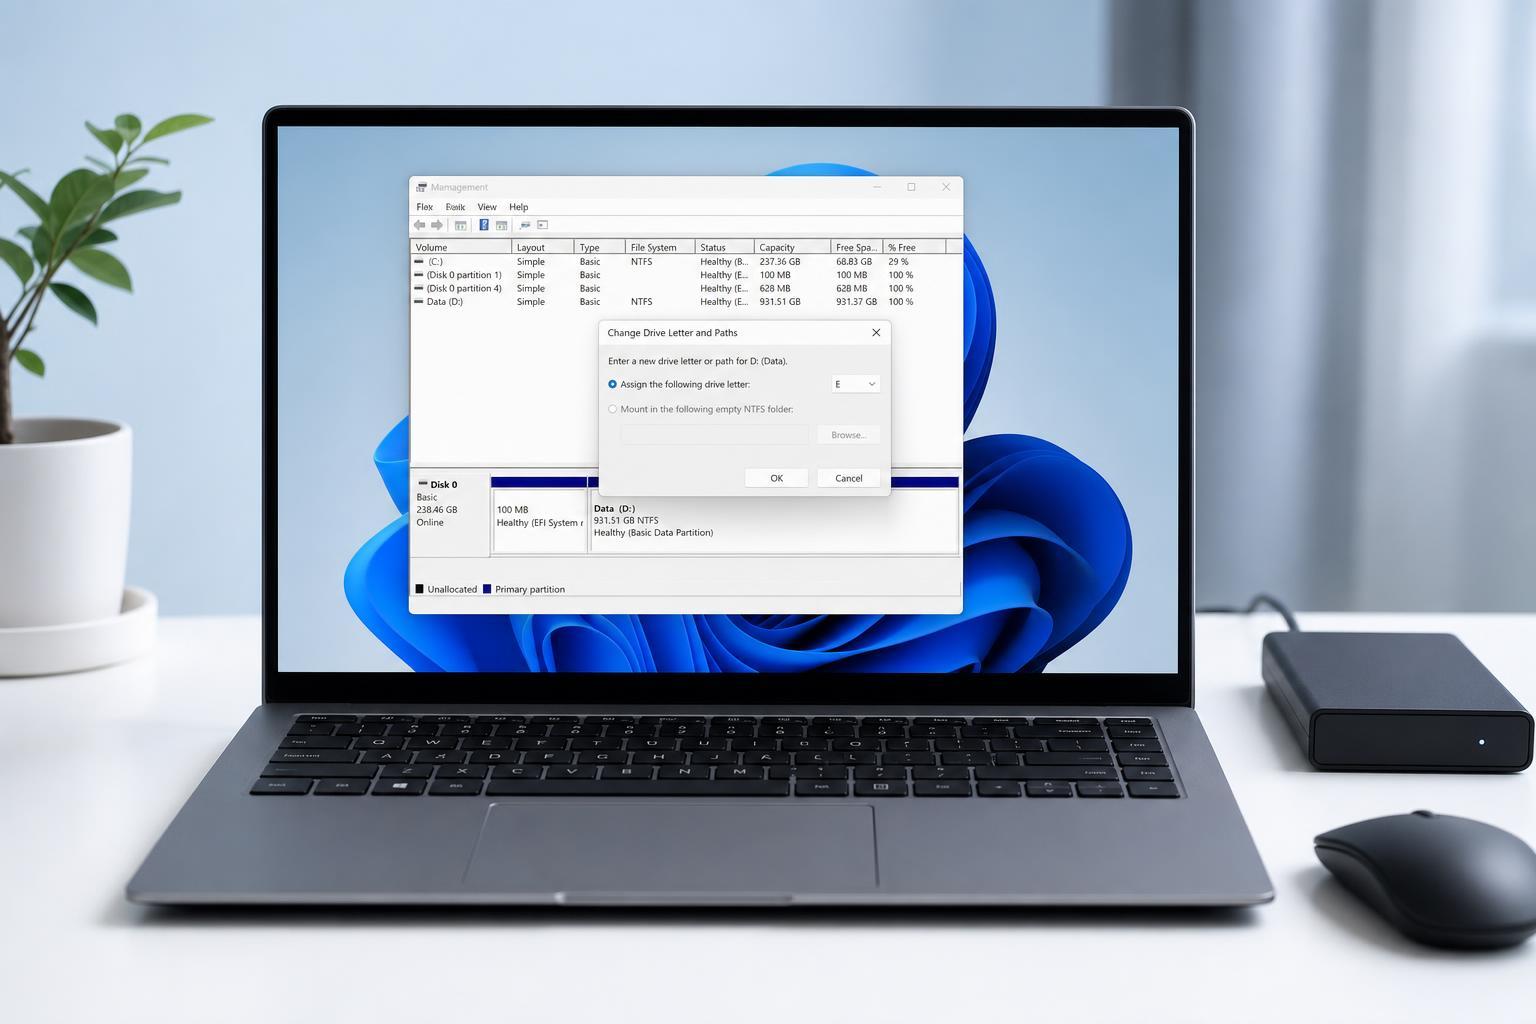Screen dimensions: 1536x1024
Task: Sort by the Status column header
Action: click(725, 247)
